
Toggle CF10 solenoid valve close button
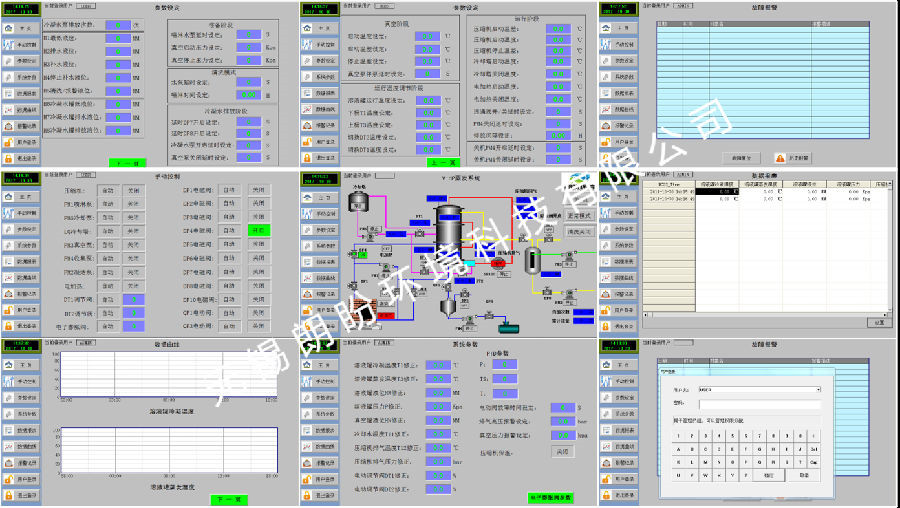point(258,299)
